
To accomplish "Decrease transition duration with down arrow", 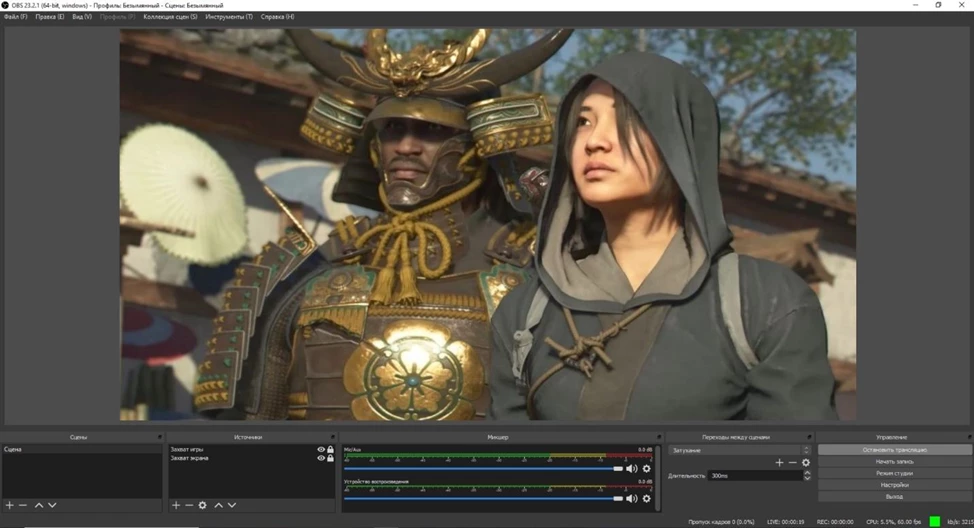I will click(x=807, y=478).
